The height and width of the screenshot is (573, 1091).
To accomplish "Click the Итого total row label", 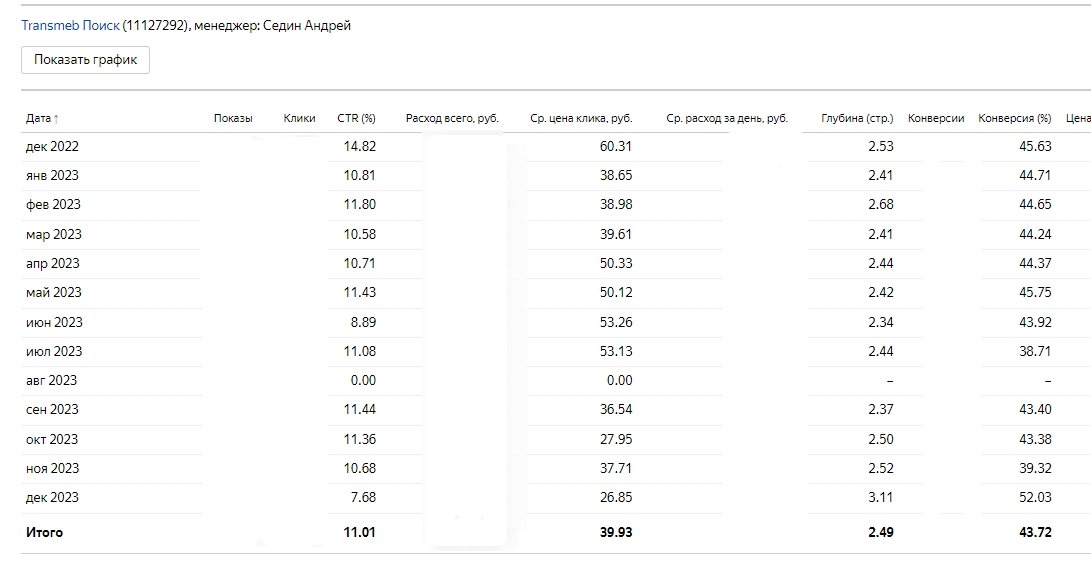I will pos(44,533).
